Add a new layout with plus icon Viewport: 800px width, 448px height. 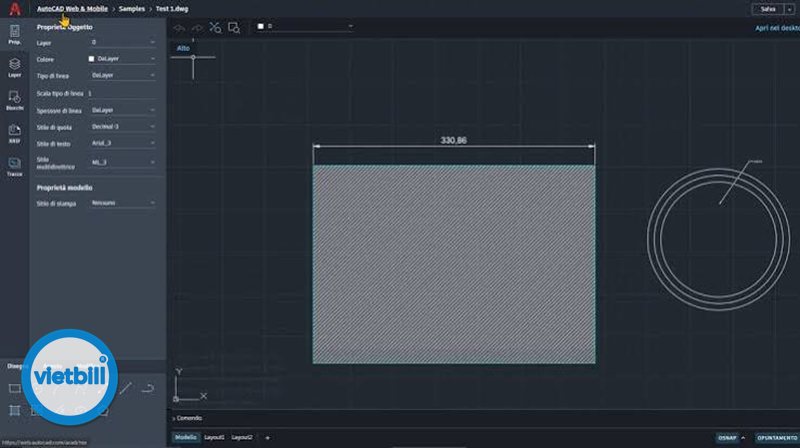tap(267, 437)
